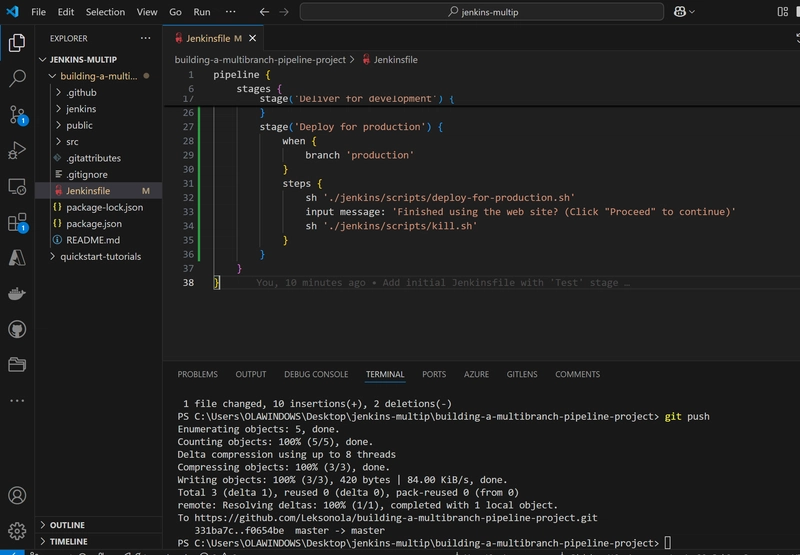The width and height of the screenshot is (800, 555).
Task: Open the Accounts icon
Action: 17,495
